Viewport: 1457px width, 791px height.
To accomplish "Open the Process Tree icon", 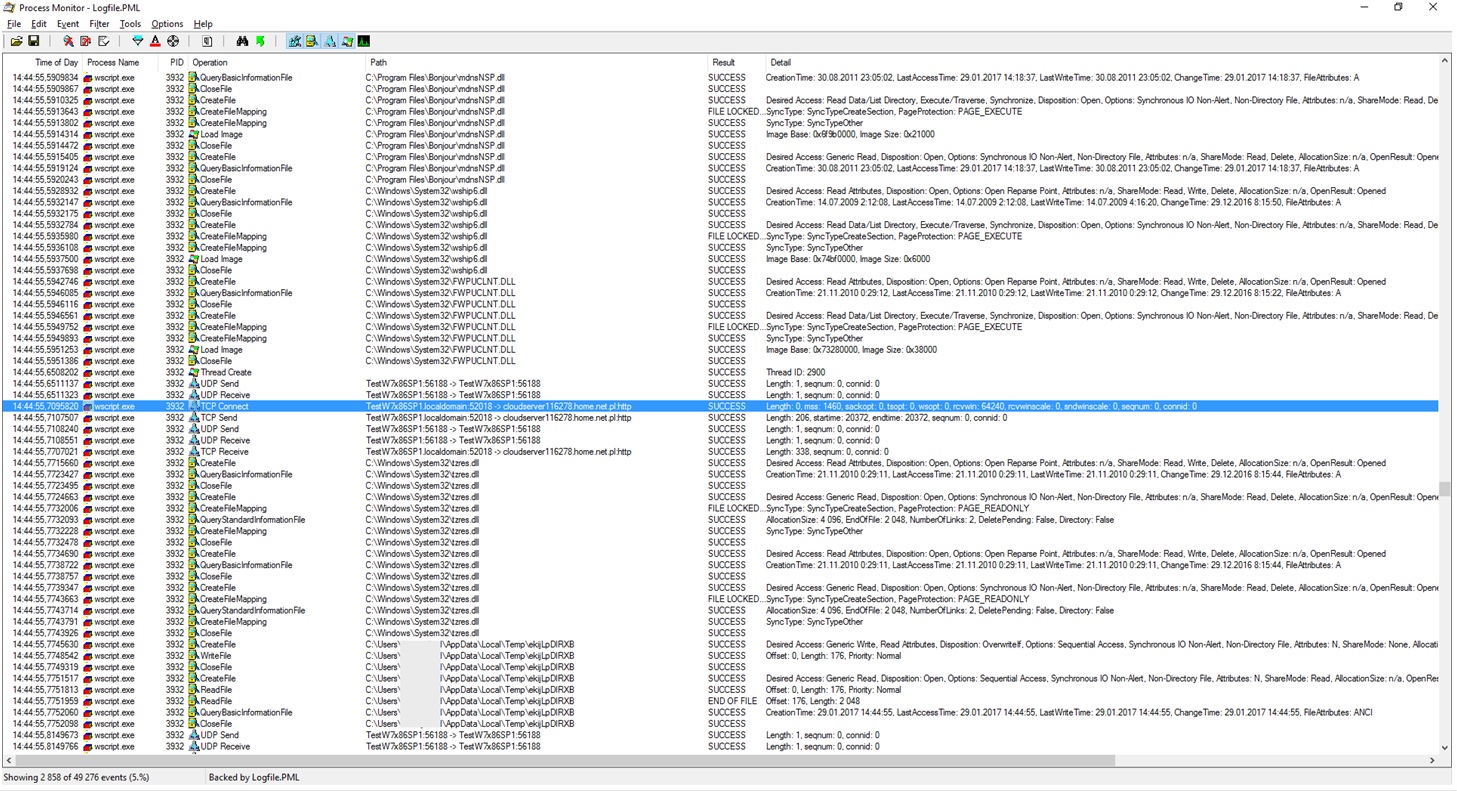I will [x=207, y=41].
